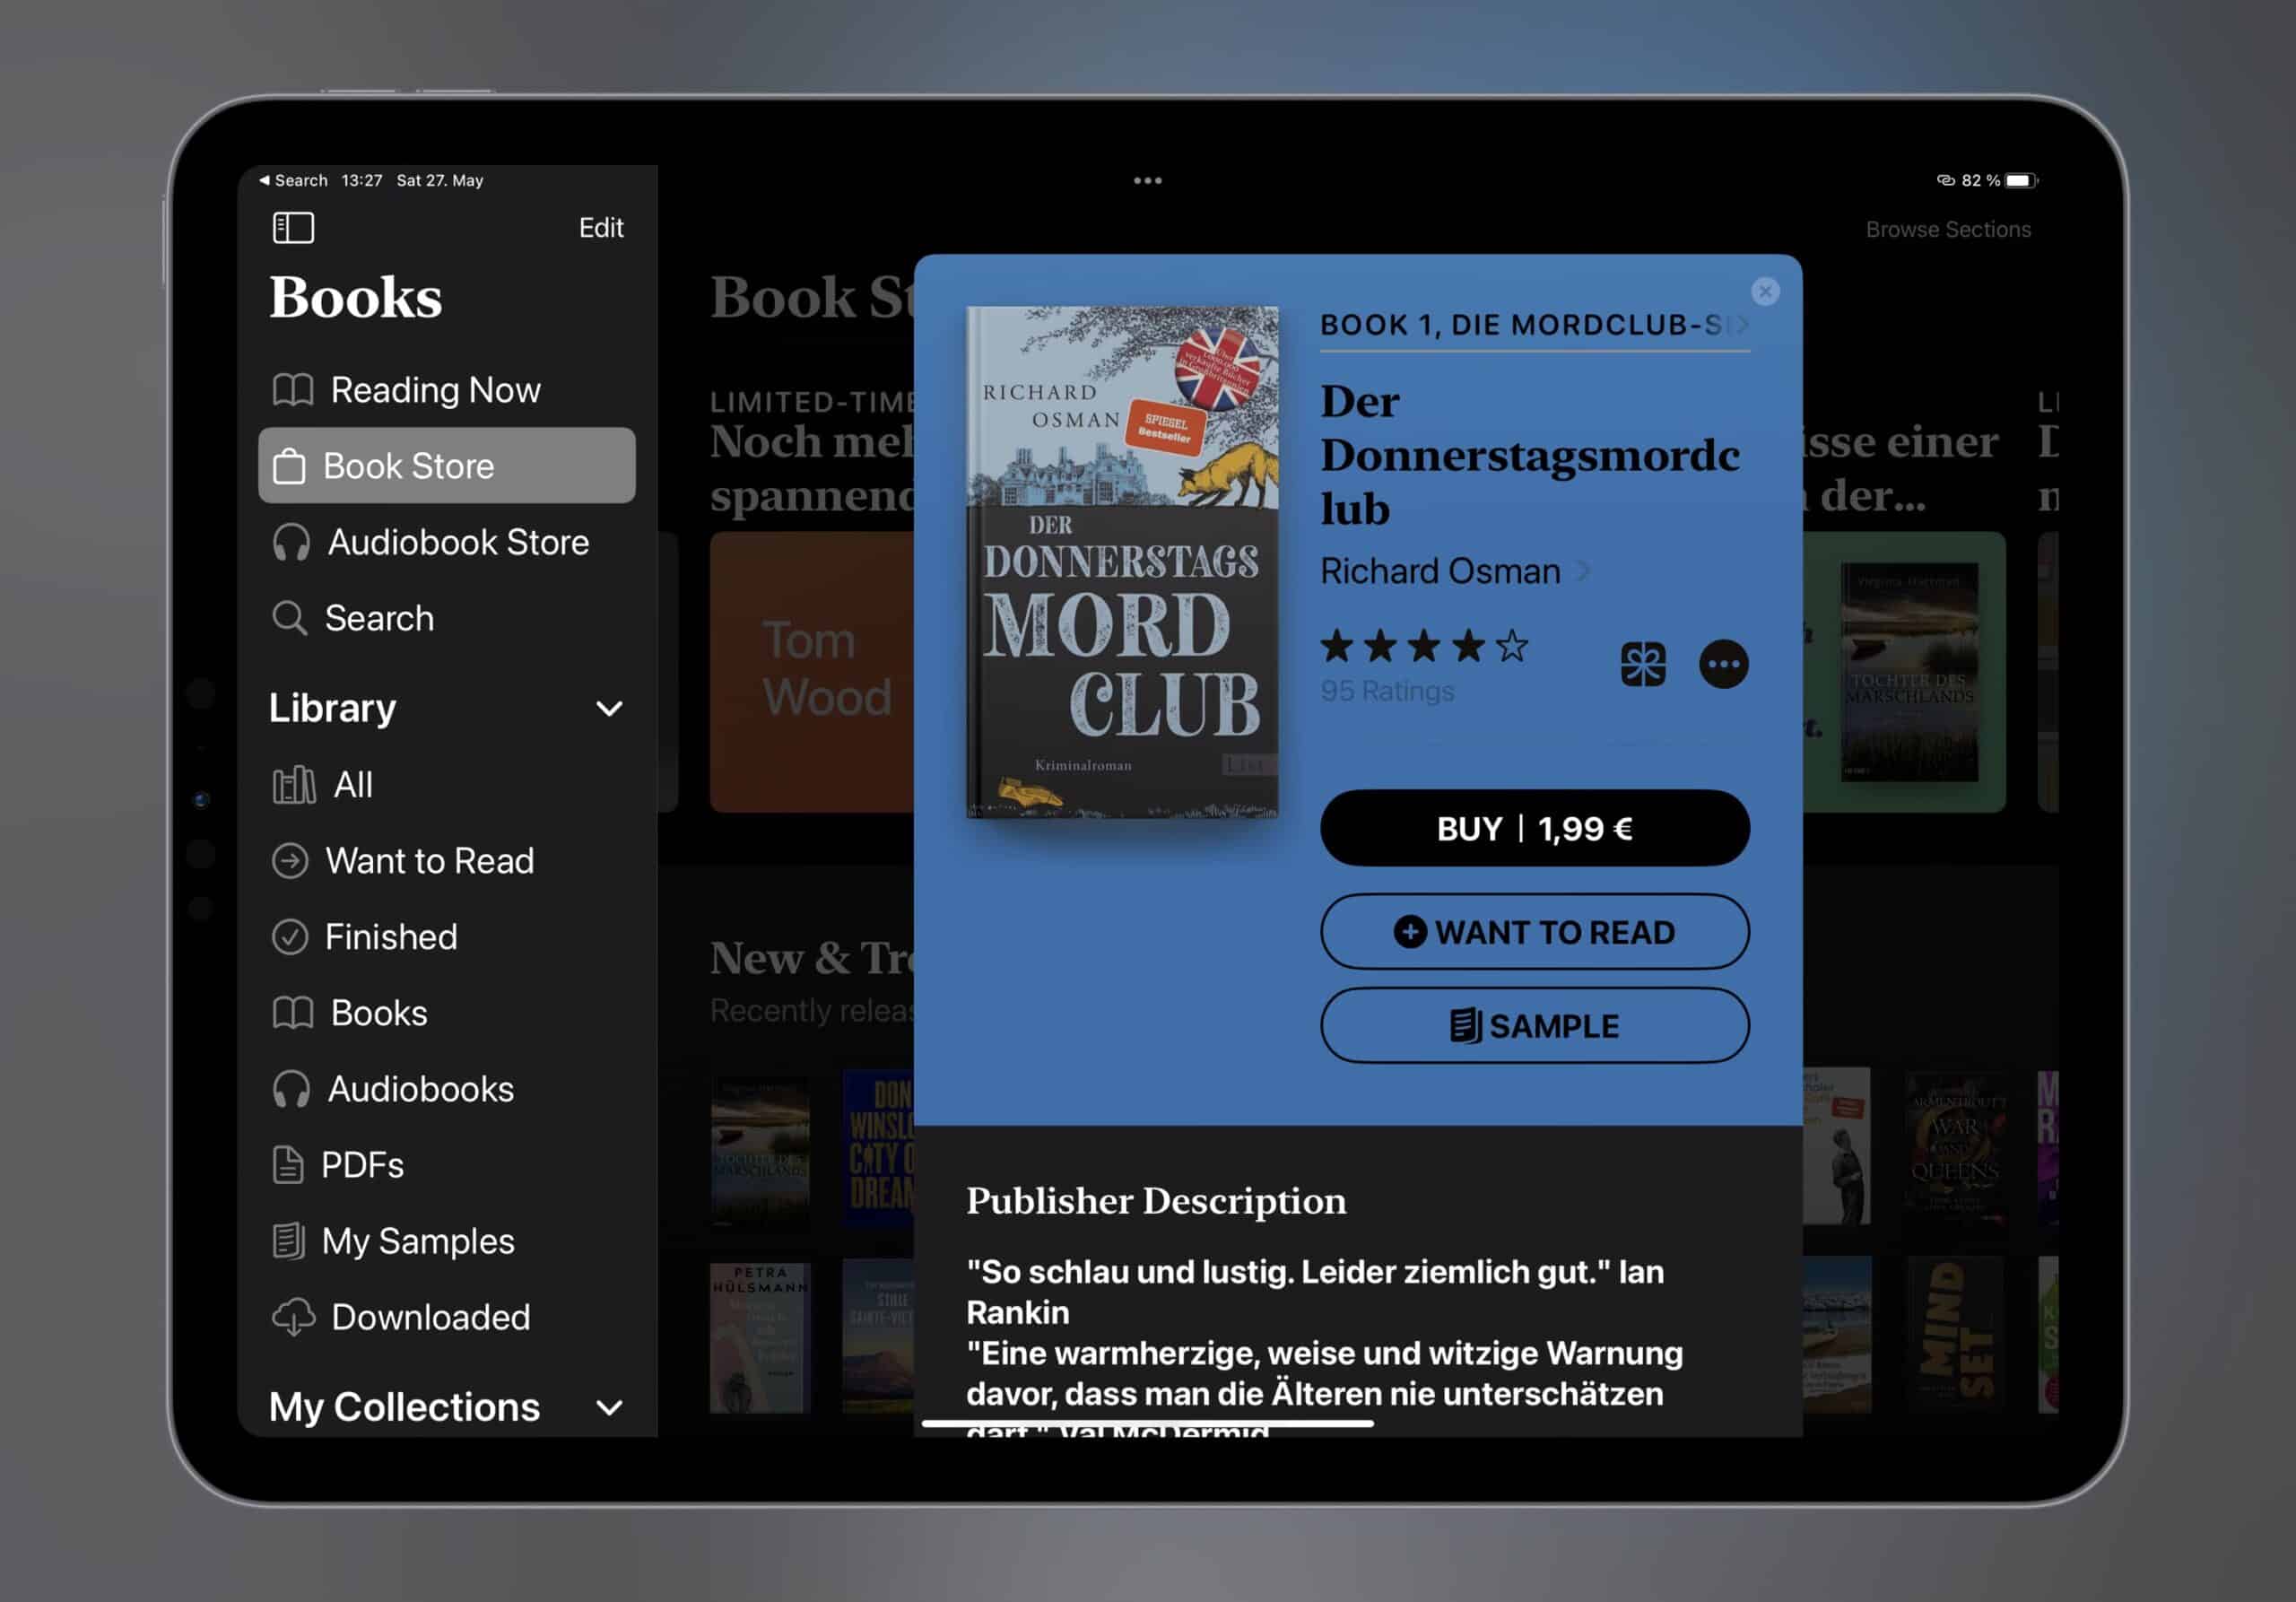Click the headphones icon beside Audiobook Store
Viewport: 2296px width, 1602px height.
(x=291, y=542)
